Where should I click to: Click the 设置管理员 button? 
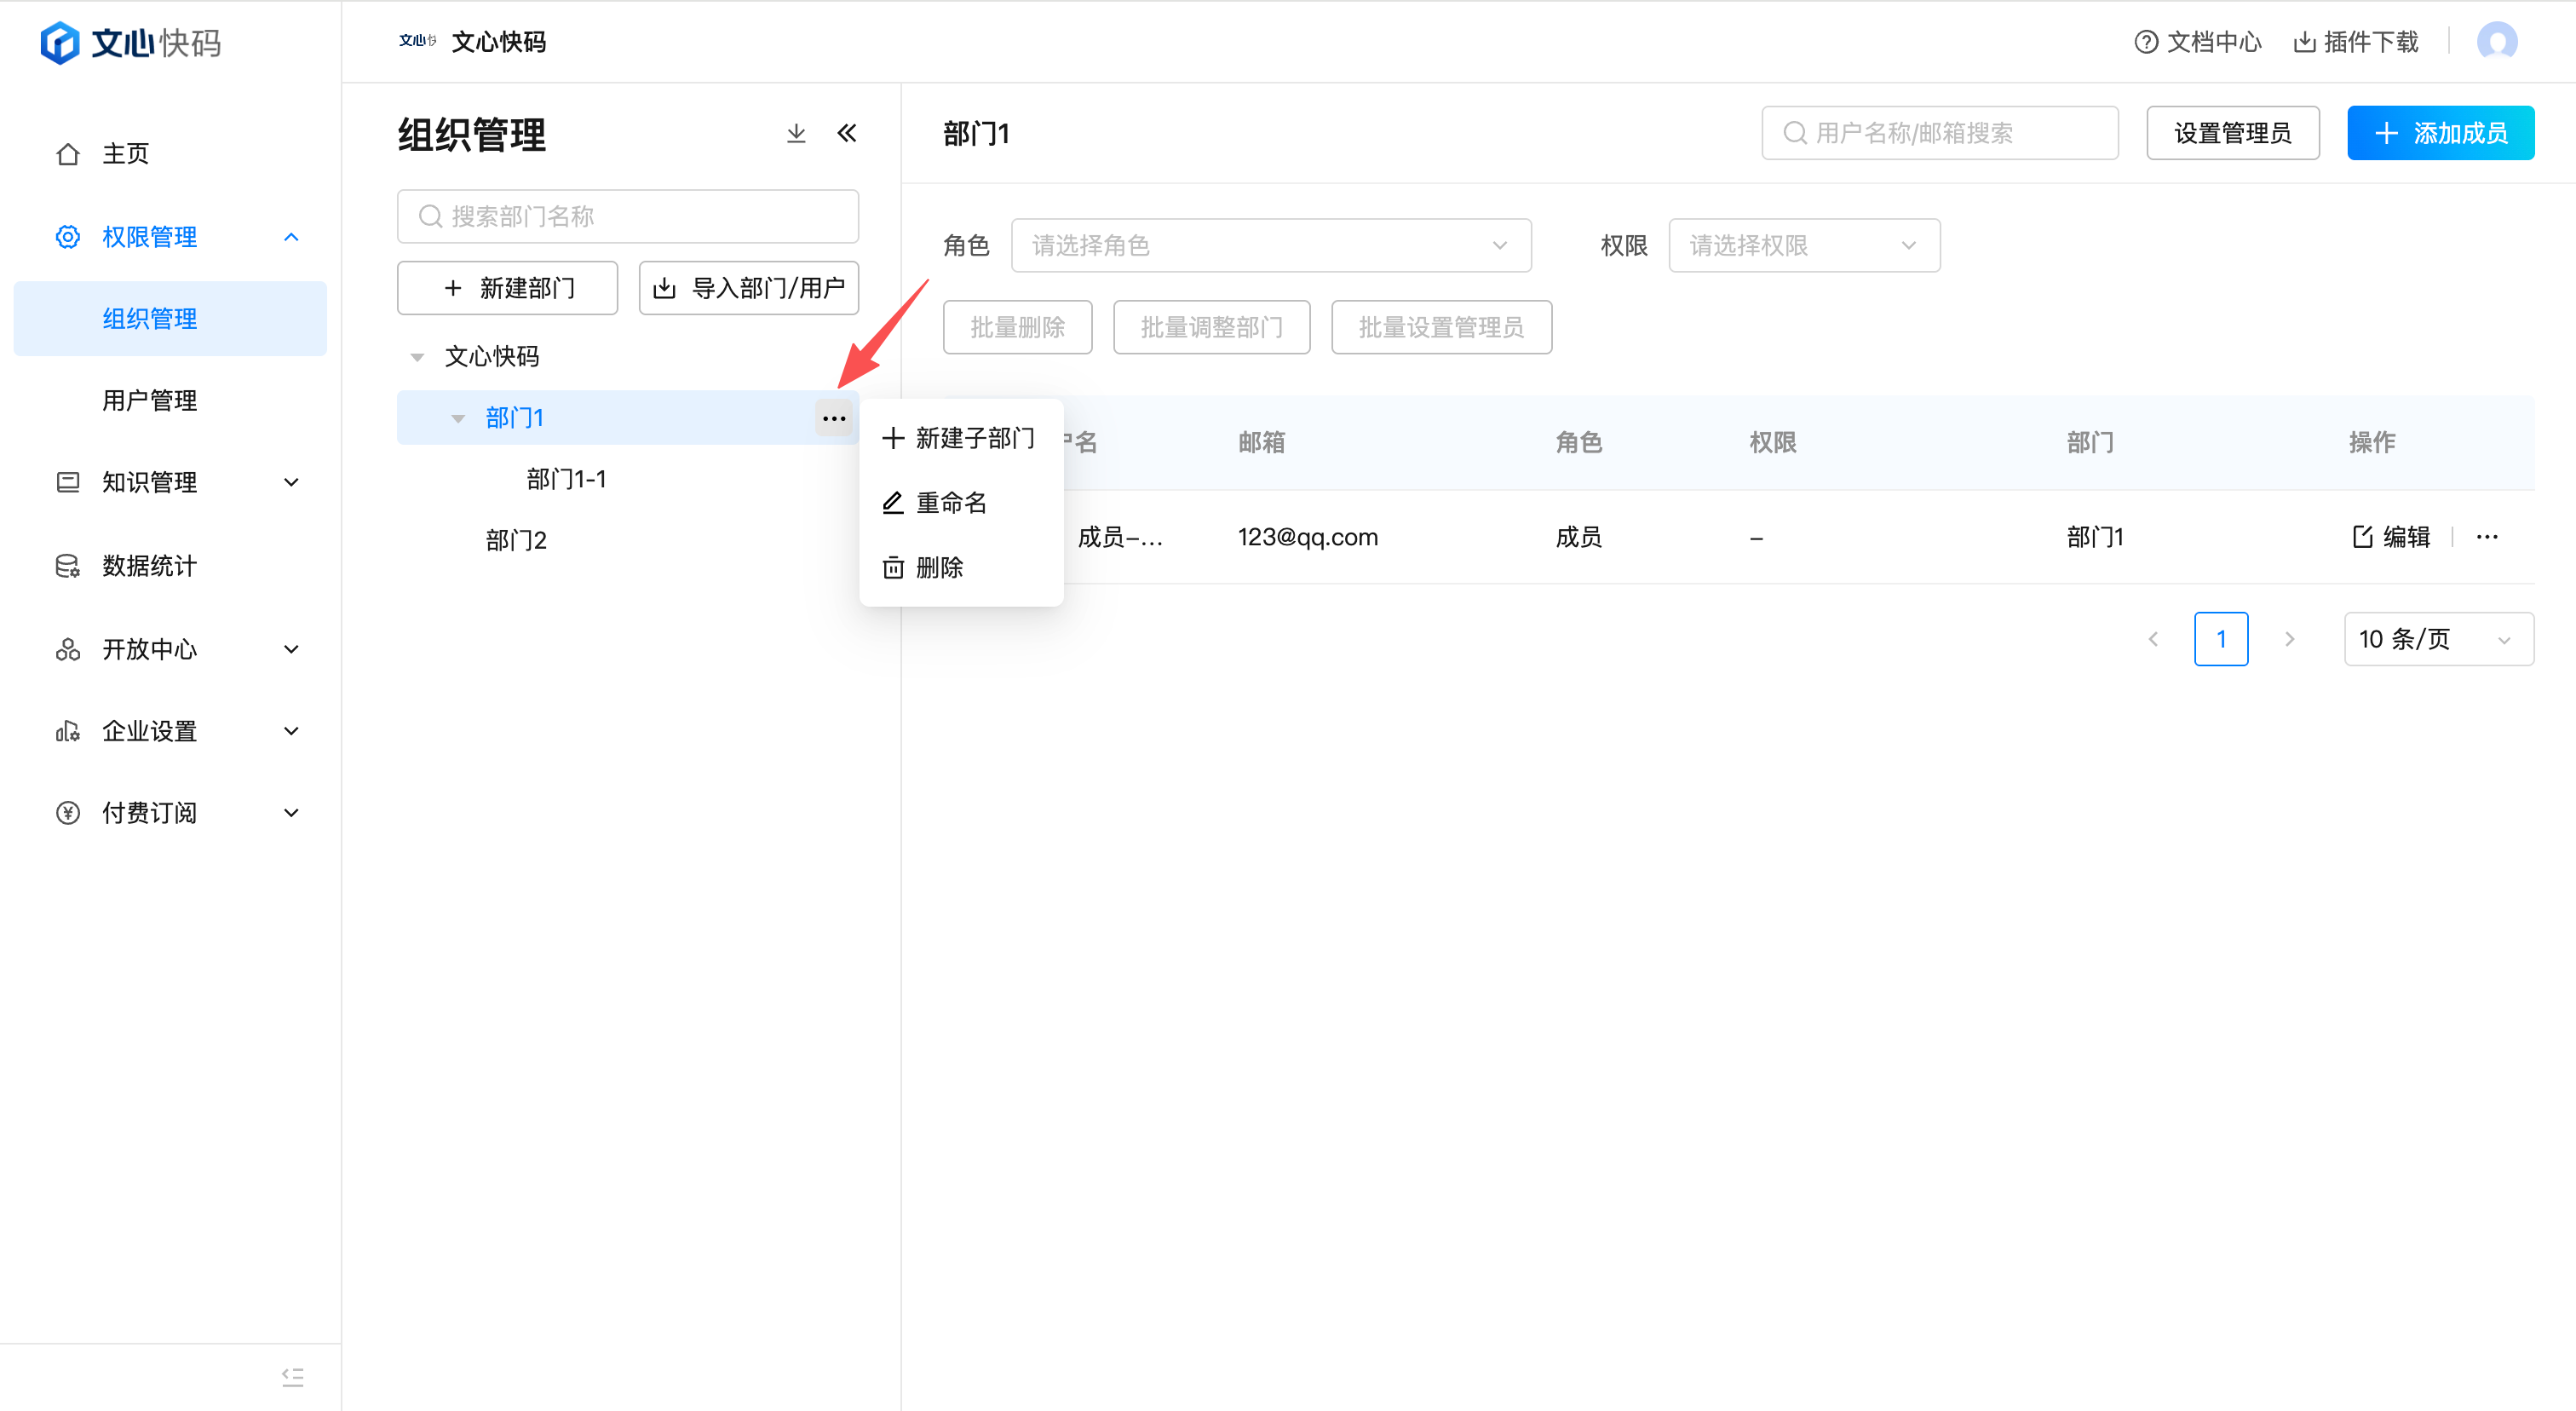click(x=2232, y=133)
